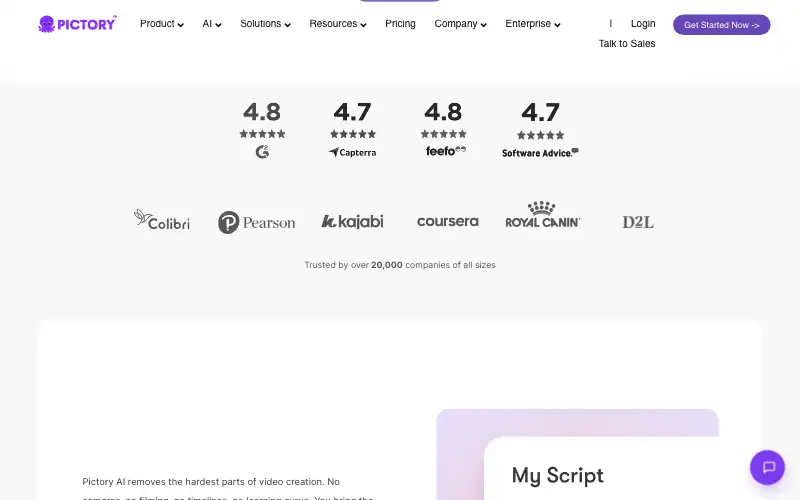Open the Resources dropdown menu

tap(338, 24)
